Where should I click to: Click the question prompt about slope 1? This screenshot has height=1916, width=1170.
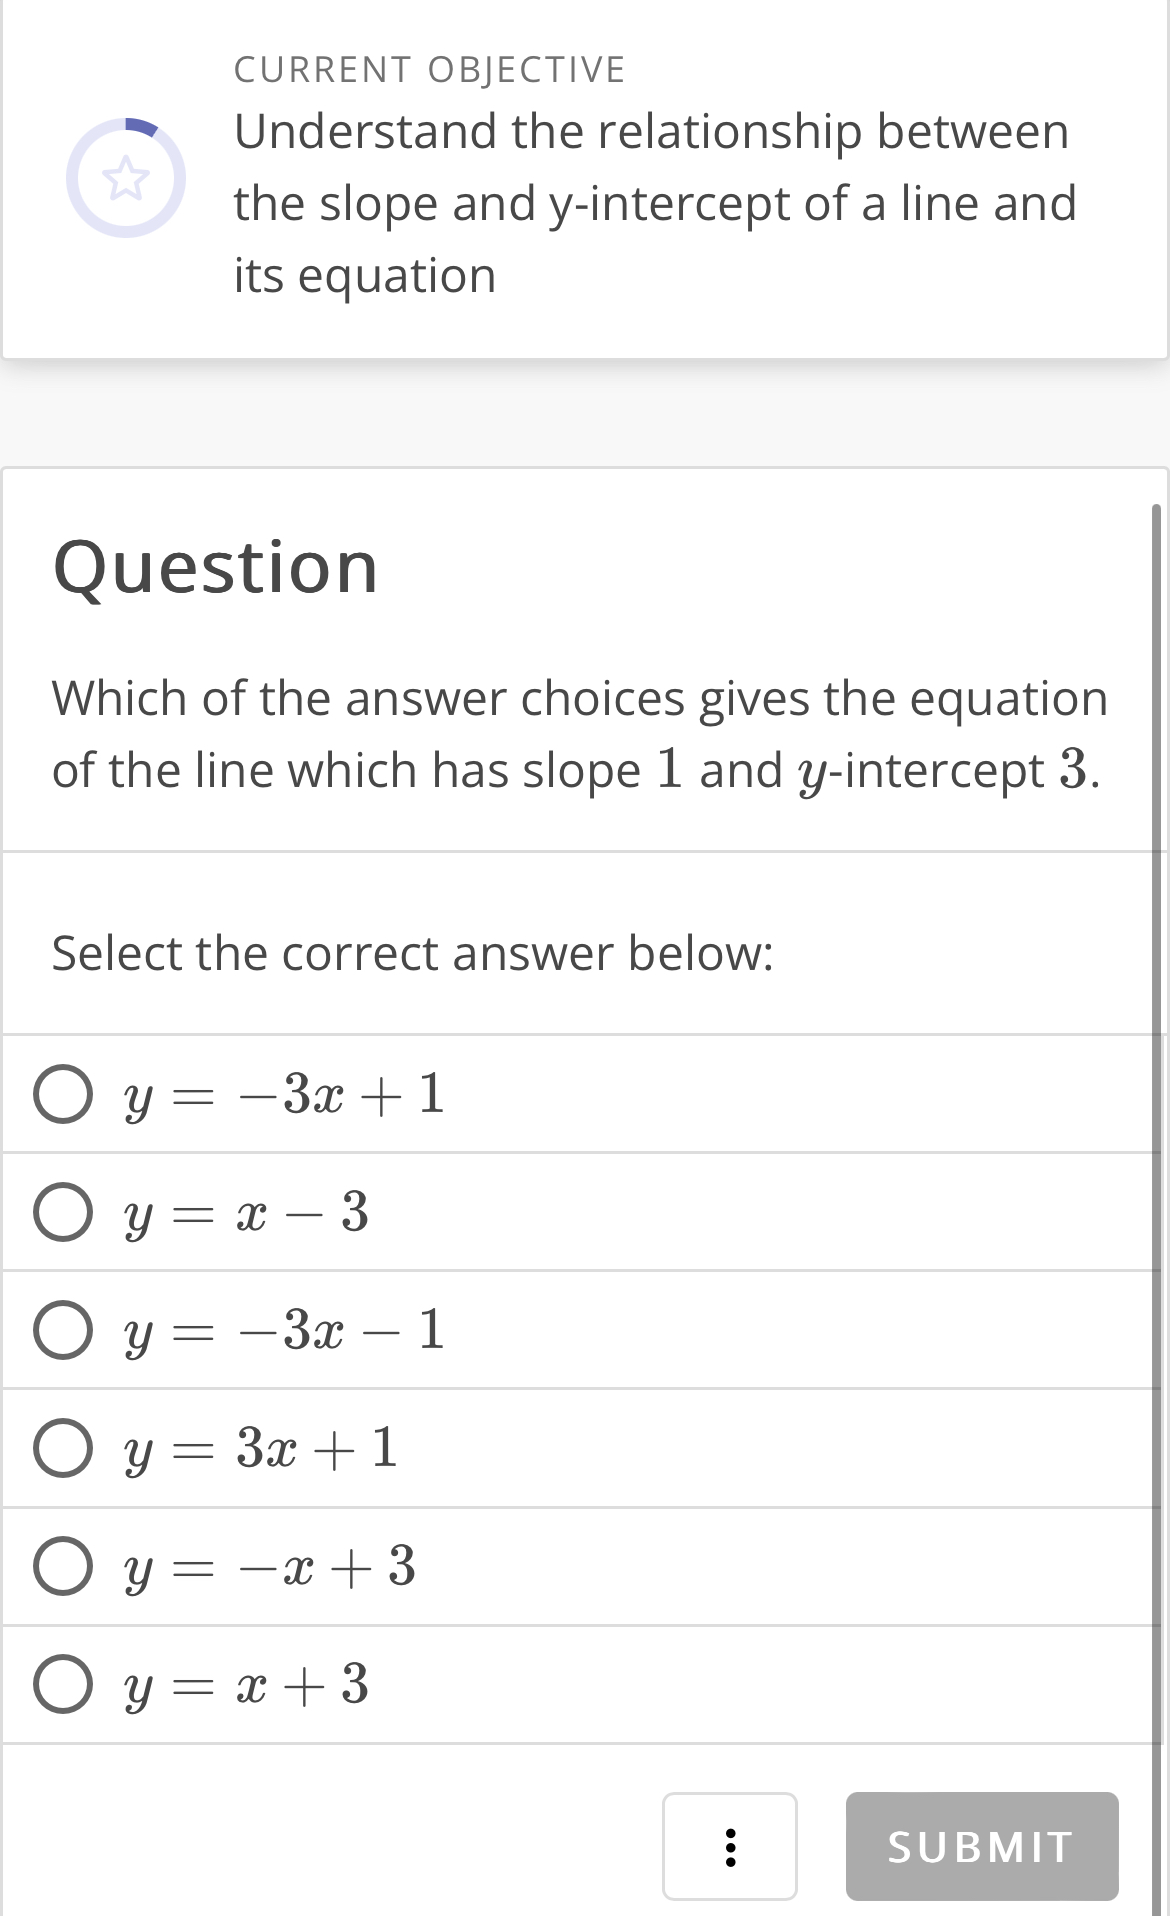tap(578, 735)
